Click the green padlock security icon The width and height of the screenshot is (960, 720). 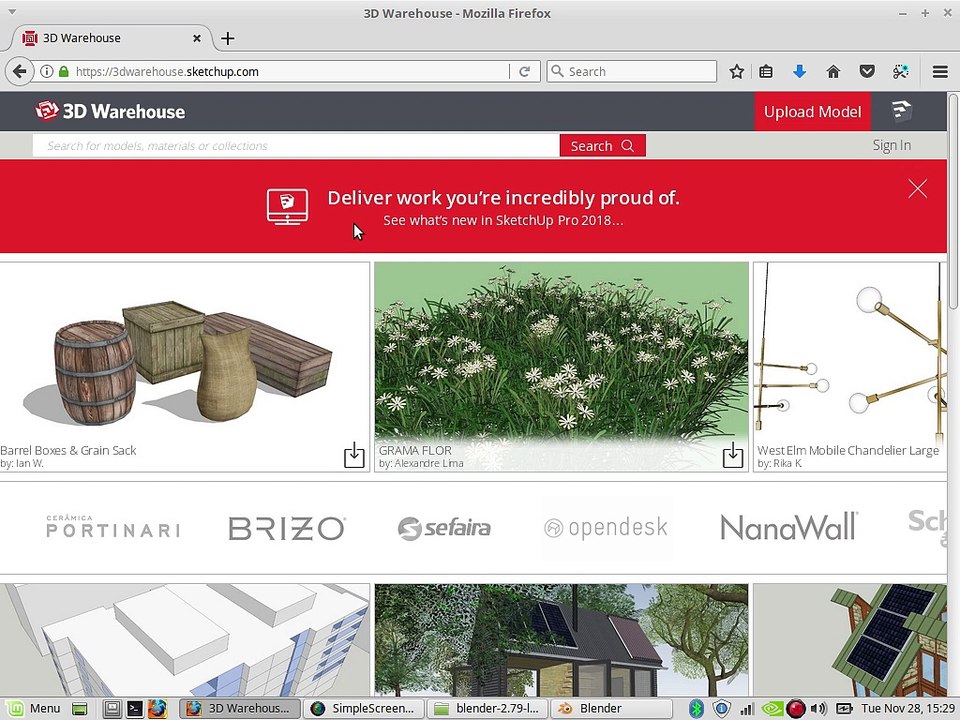click(x=64, y=72)
